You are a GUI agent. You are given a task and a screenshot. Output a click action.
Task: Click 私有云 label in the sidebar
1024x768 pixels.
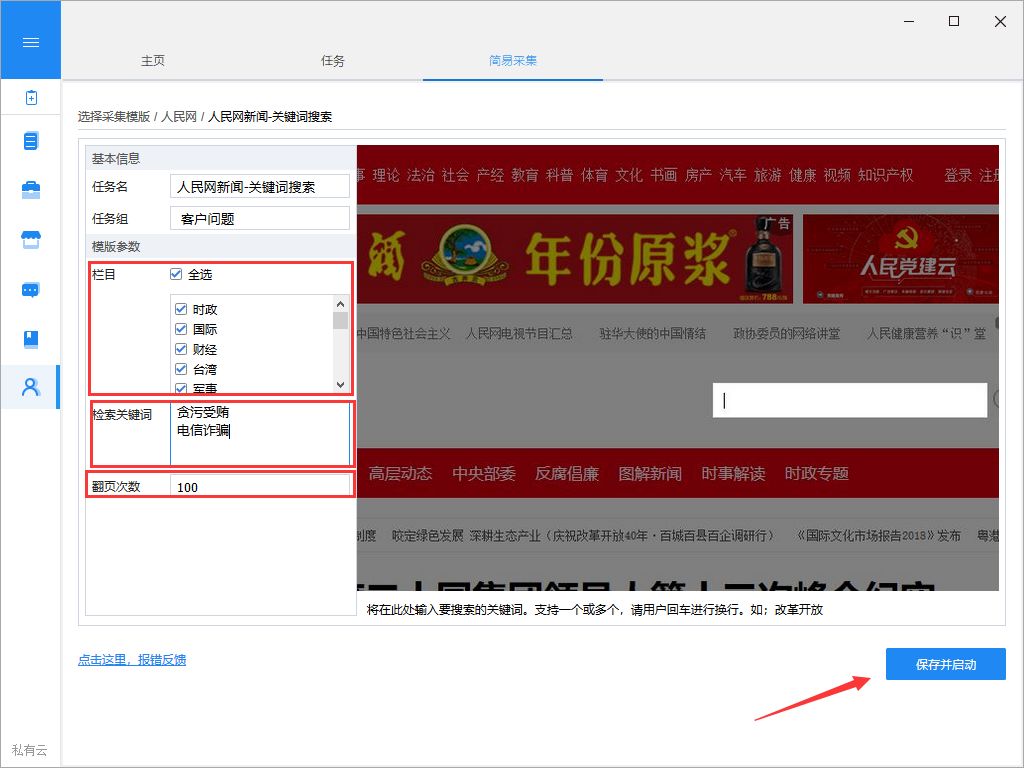(29, 750)
